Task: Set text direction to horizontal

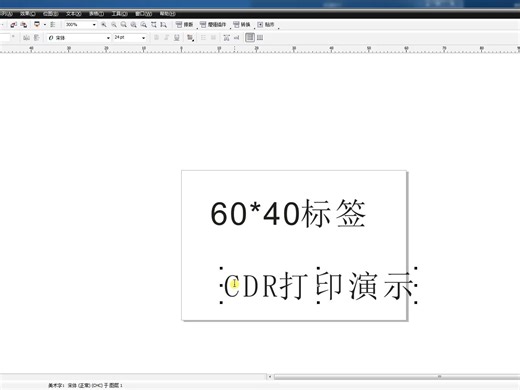Action: pyautogui.click(x=250, y=37)
